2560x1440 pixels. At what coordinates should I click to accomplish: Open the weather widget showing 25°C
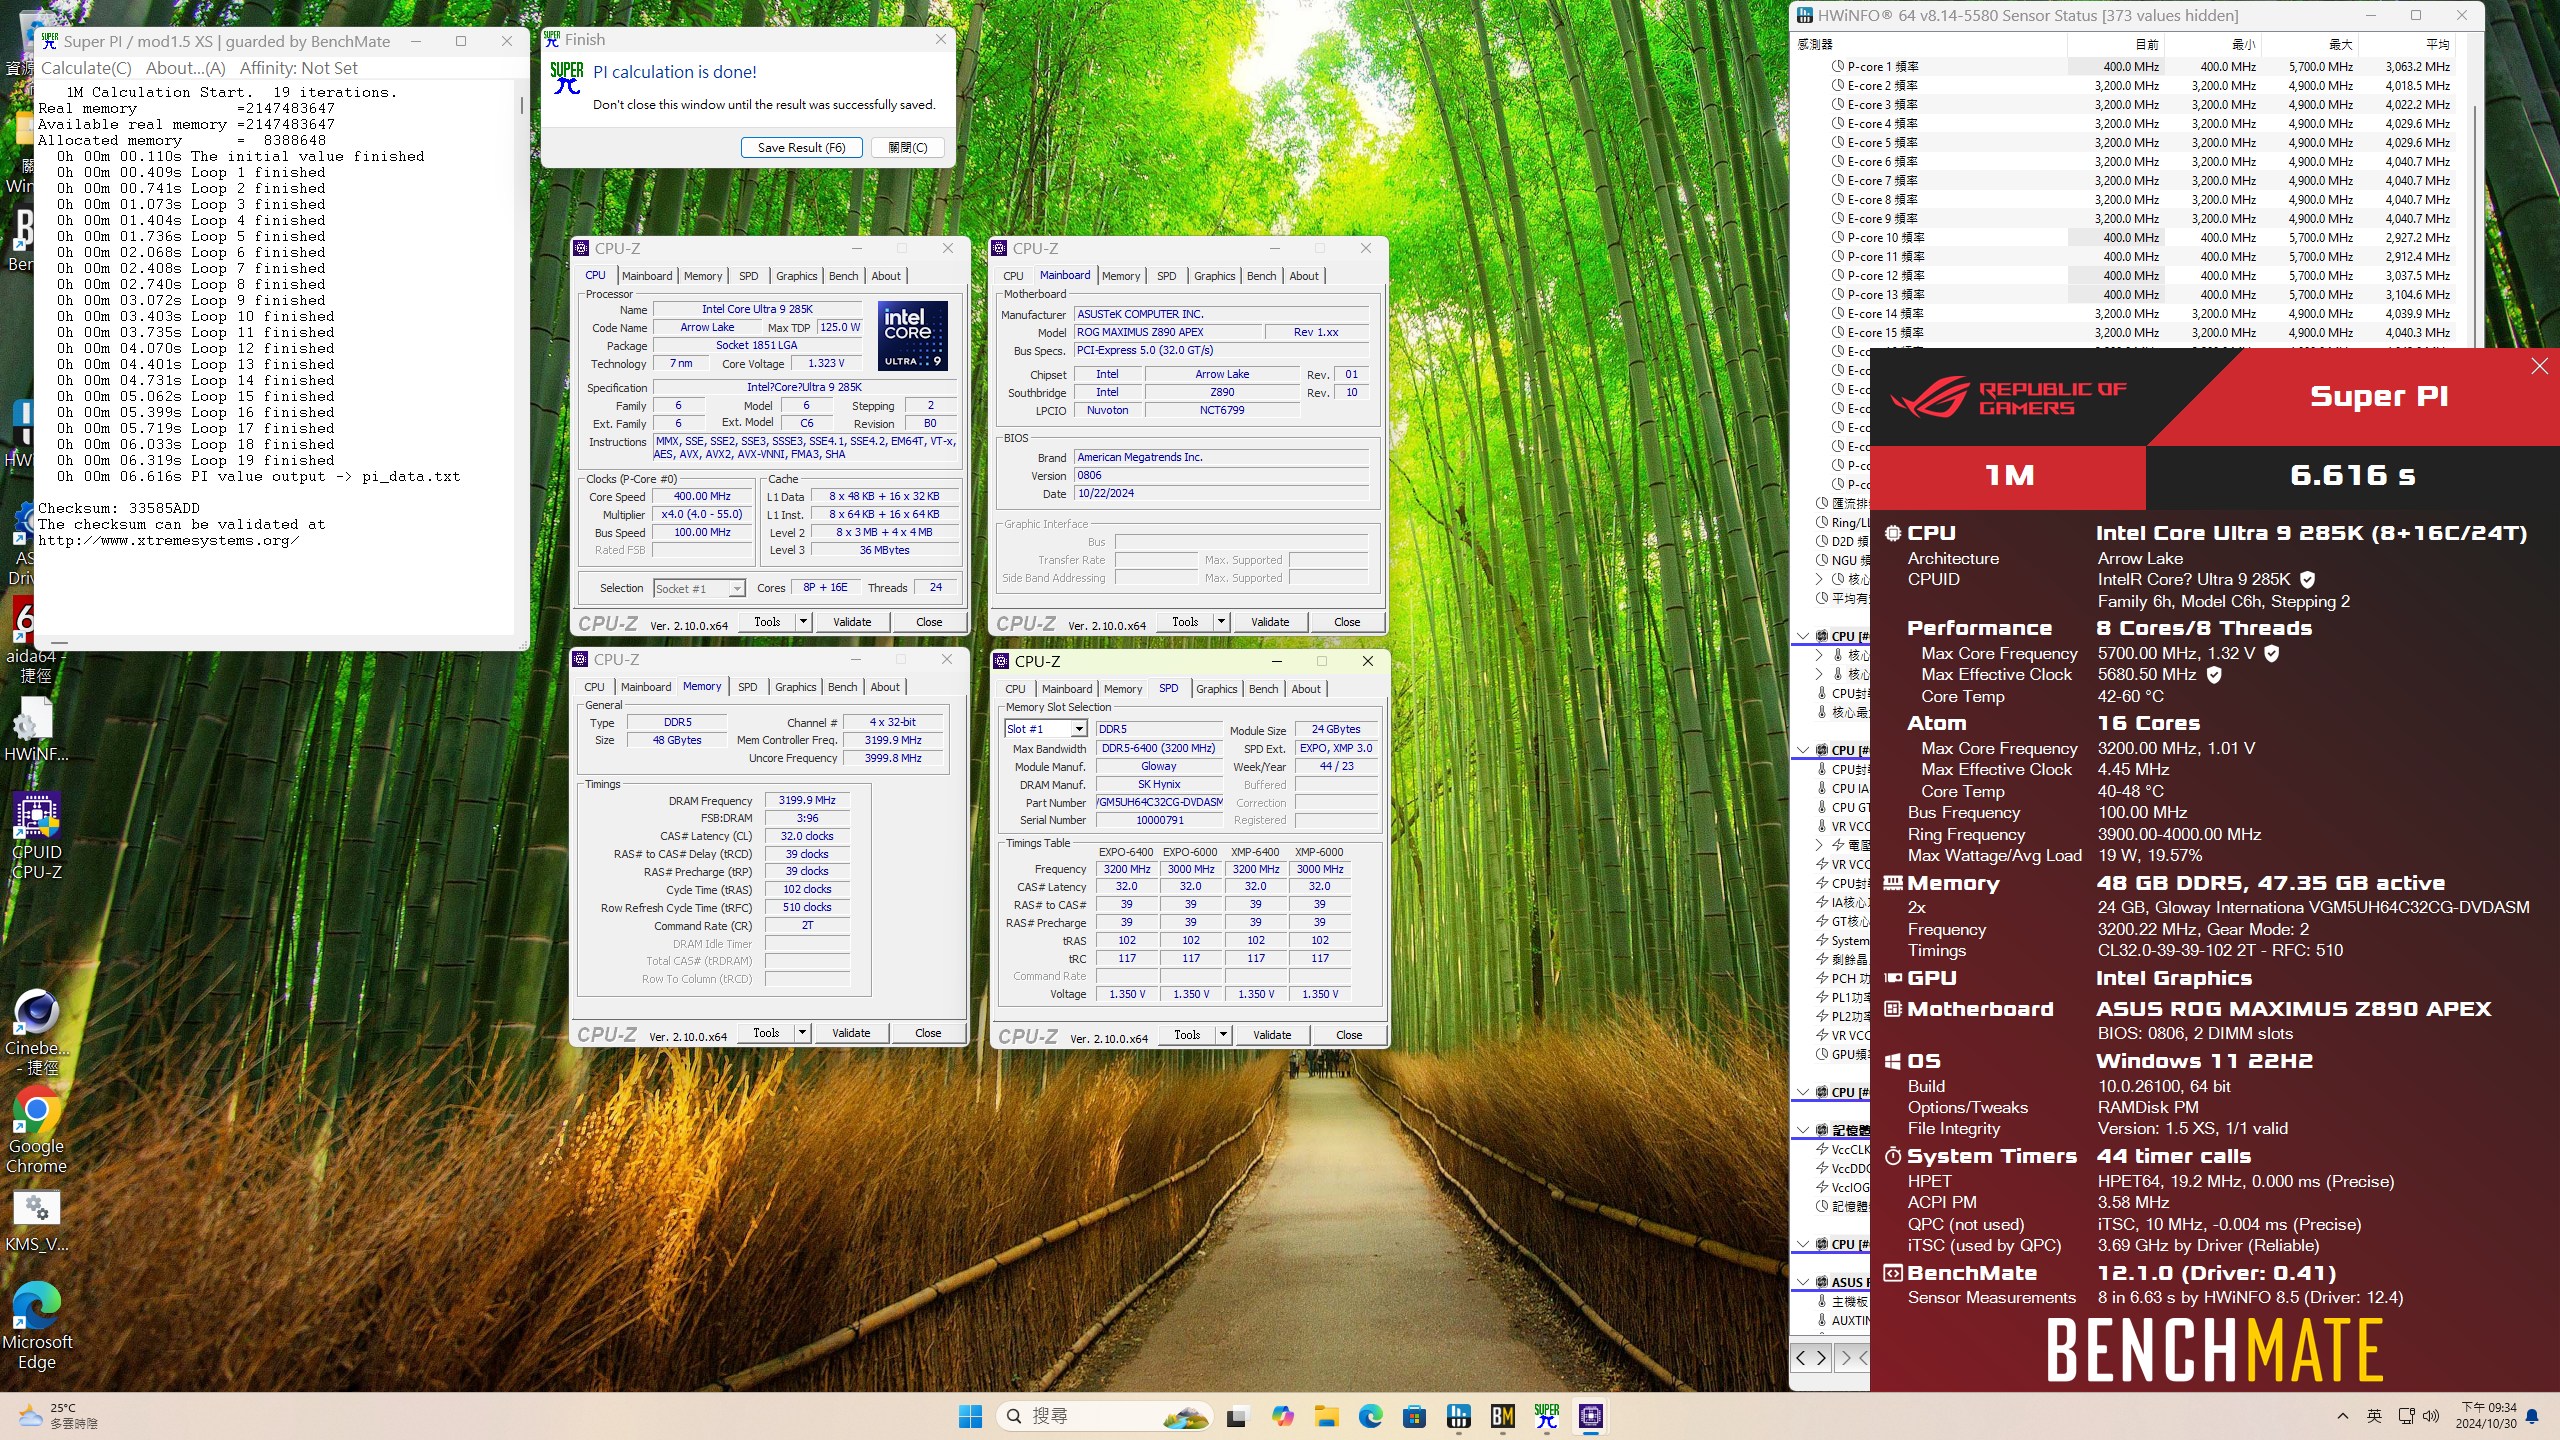pyautogui.click(x=58, y=1416)
